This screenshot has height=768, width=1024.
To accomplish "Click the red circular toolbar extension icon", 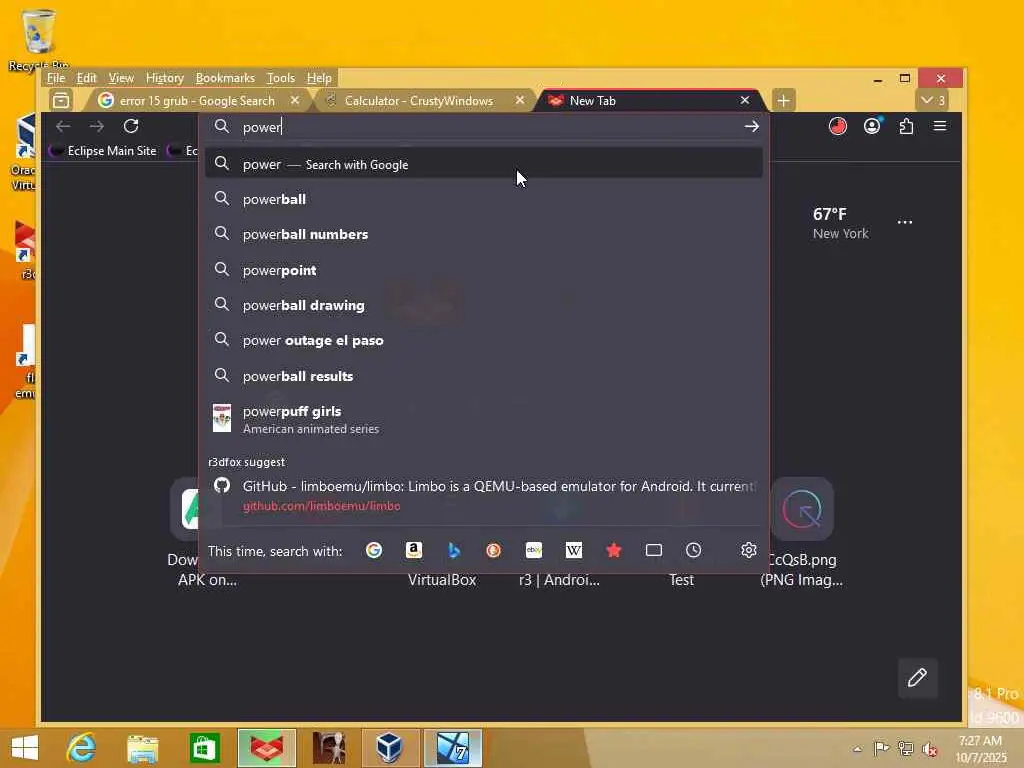I will coord(838,125).
